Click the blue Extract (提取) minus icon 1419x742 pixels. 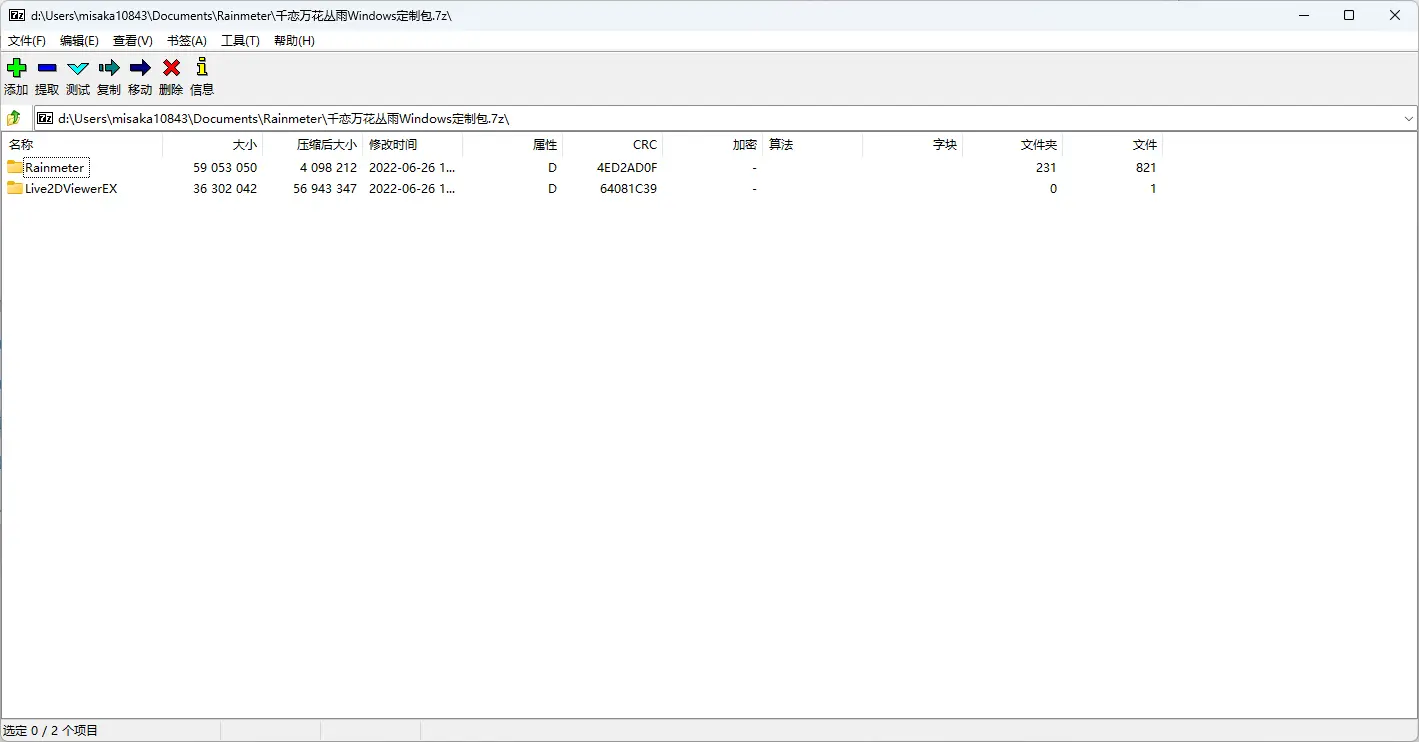coord(47,69)
